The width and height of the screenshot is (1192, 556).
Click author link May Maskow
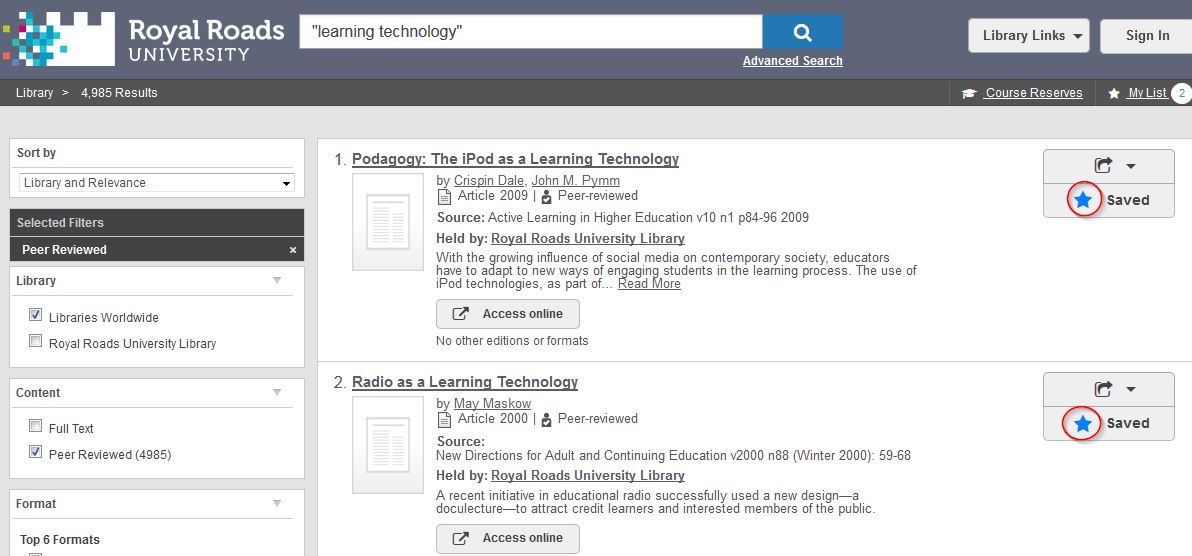[x=493, y=403]
